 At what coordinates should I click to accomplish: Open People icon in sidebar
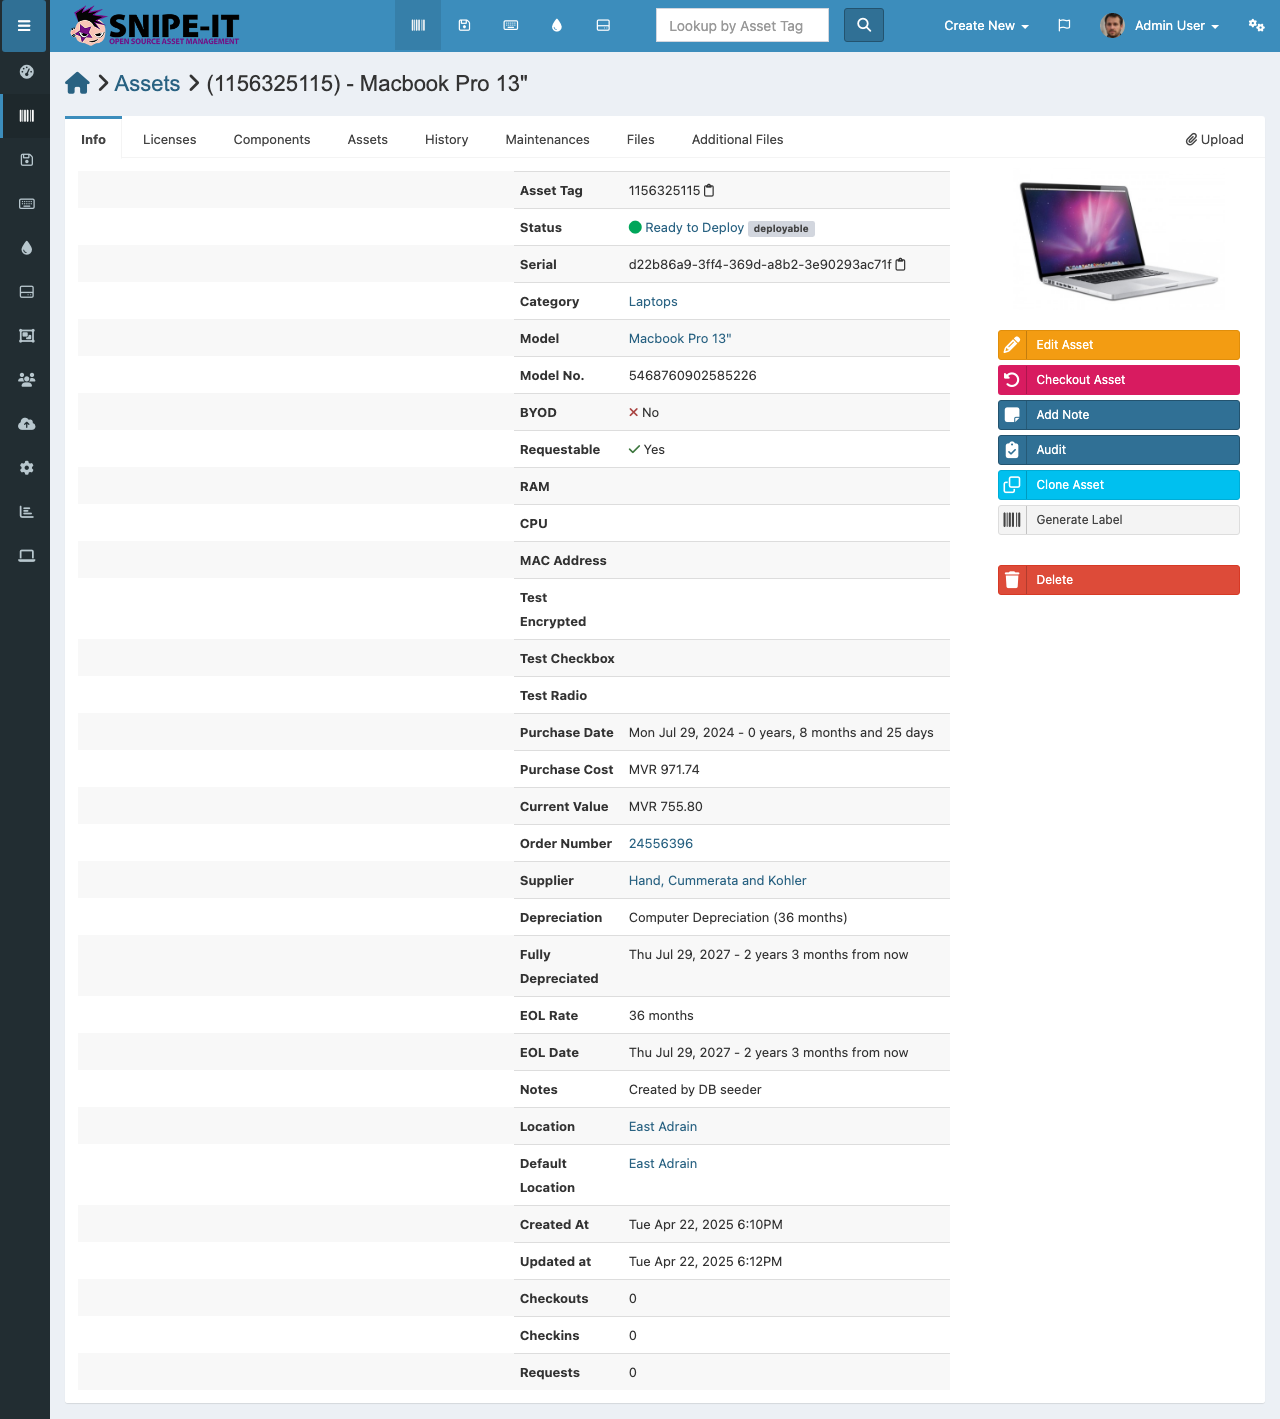point(27,380)
